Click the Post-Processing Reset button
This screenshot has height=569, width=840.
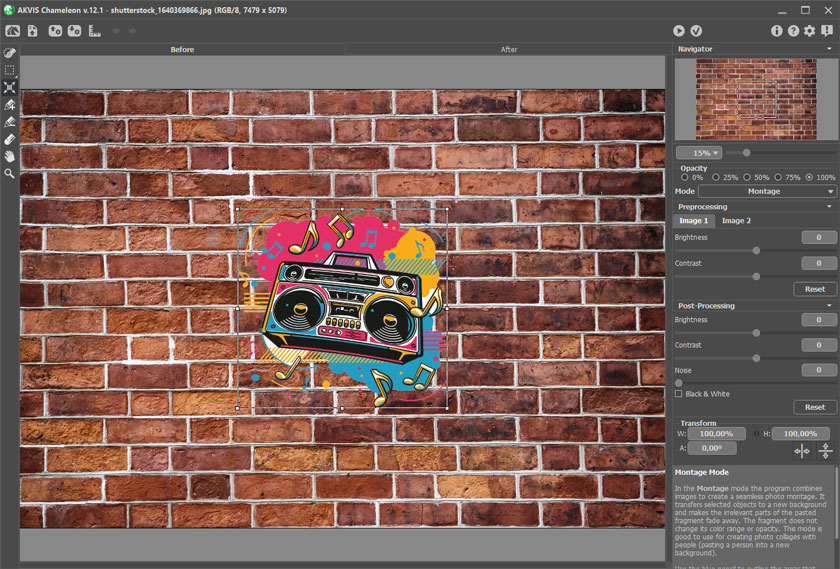[815, 407]
